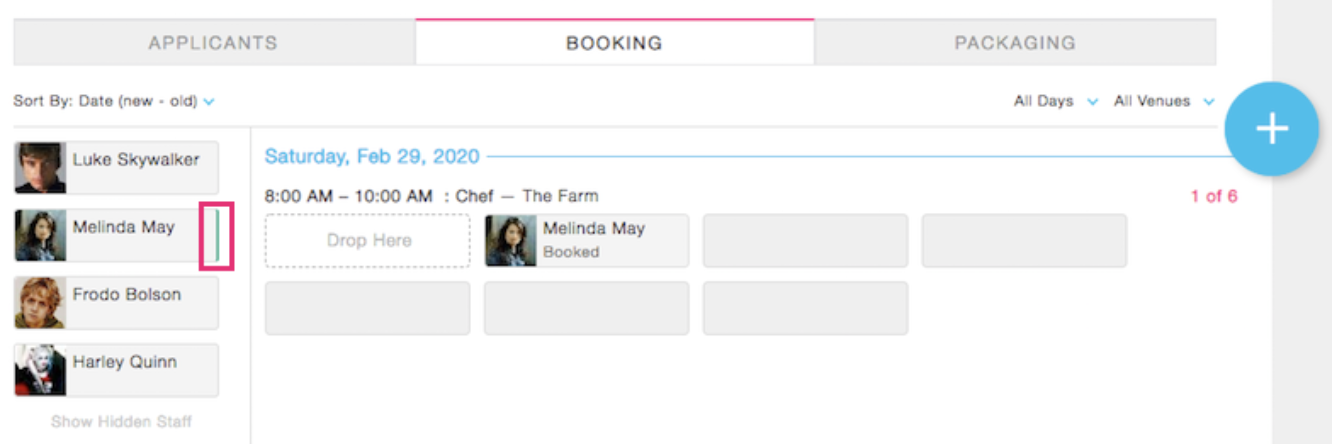Image resolution: width=1334 pixels, height=446 pixels.
Task: Click booked Melinda May's avatar in shift
Action: [x=511, y=241]
